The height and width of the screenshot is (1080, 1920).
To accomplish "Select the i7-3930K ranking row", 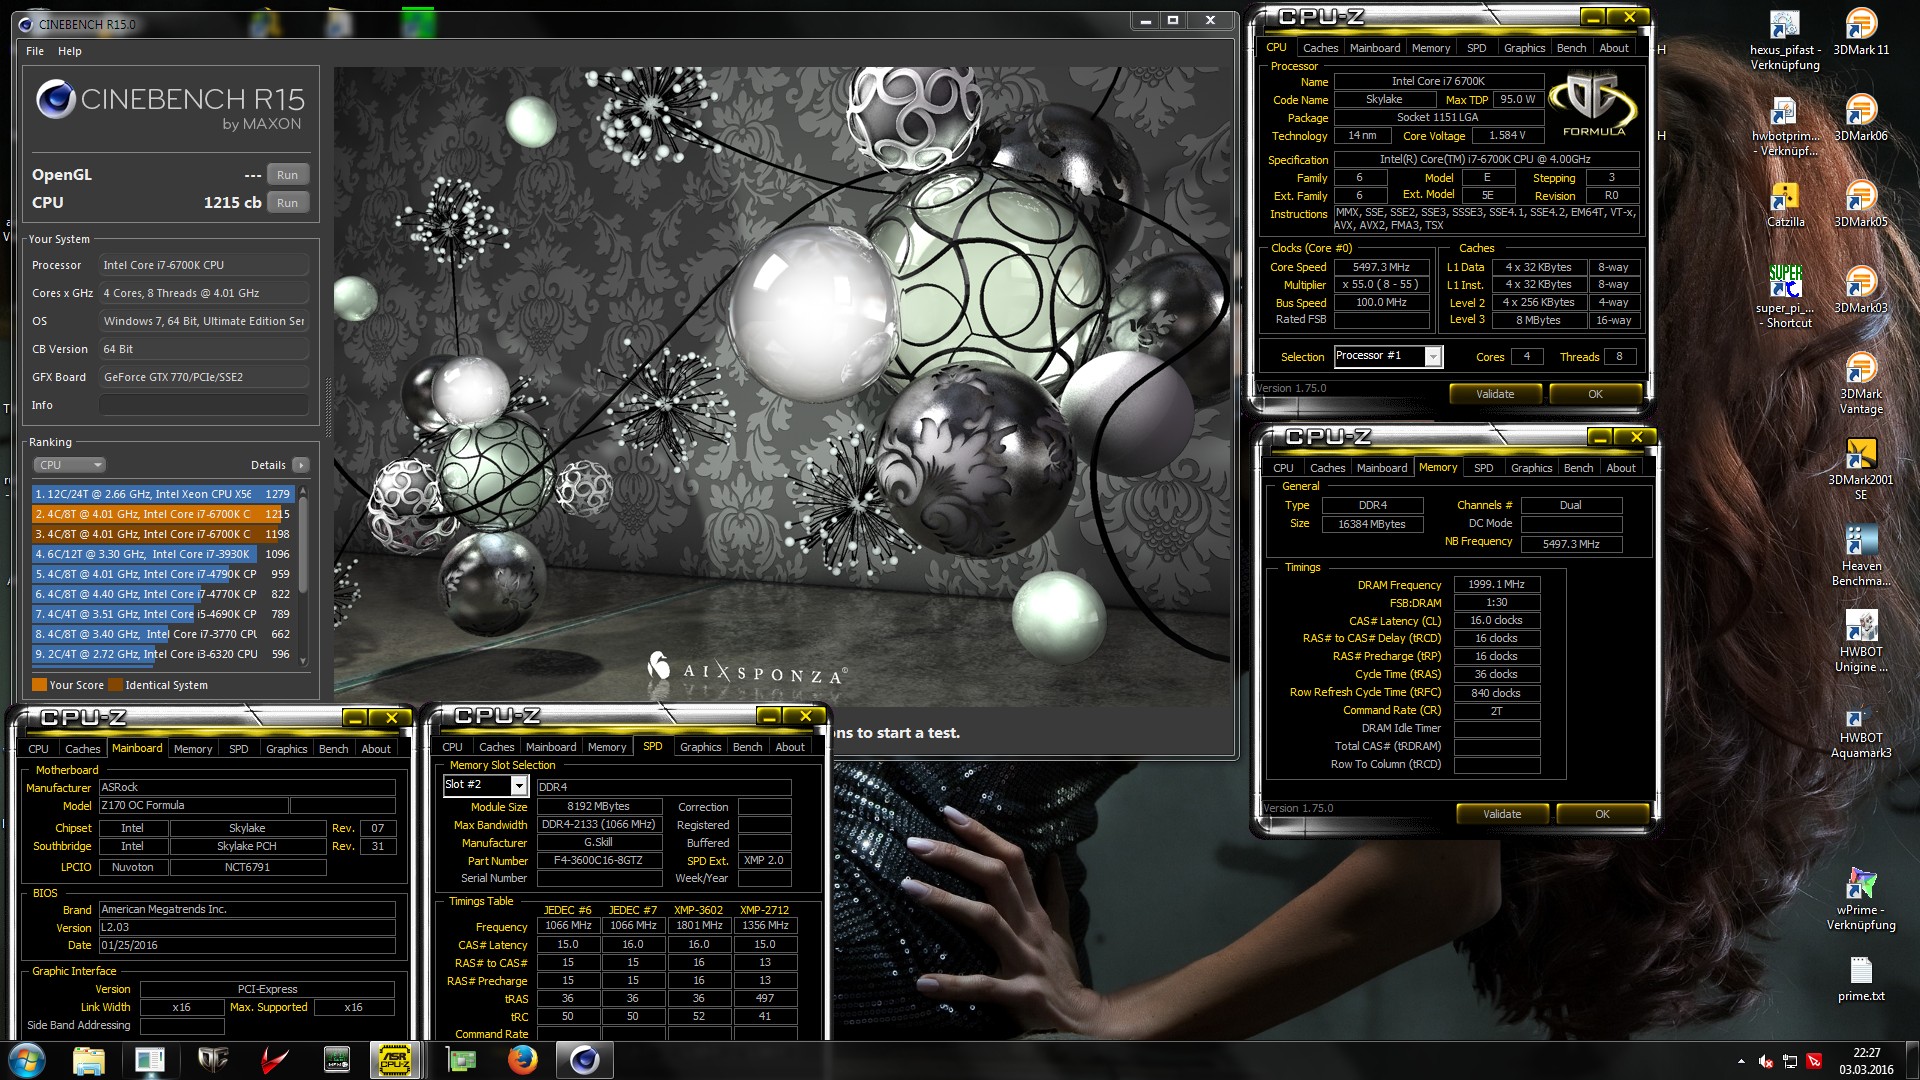I will click(162, 554).
